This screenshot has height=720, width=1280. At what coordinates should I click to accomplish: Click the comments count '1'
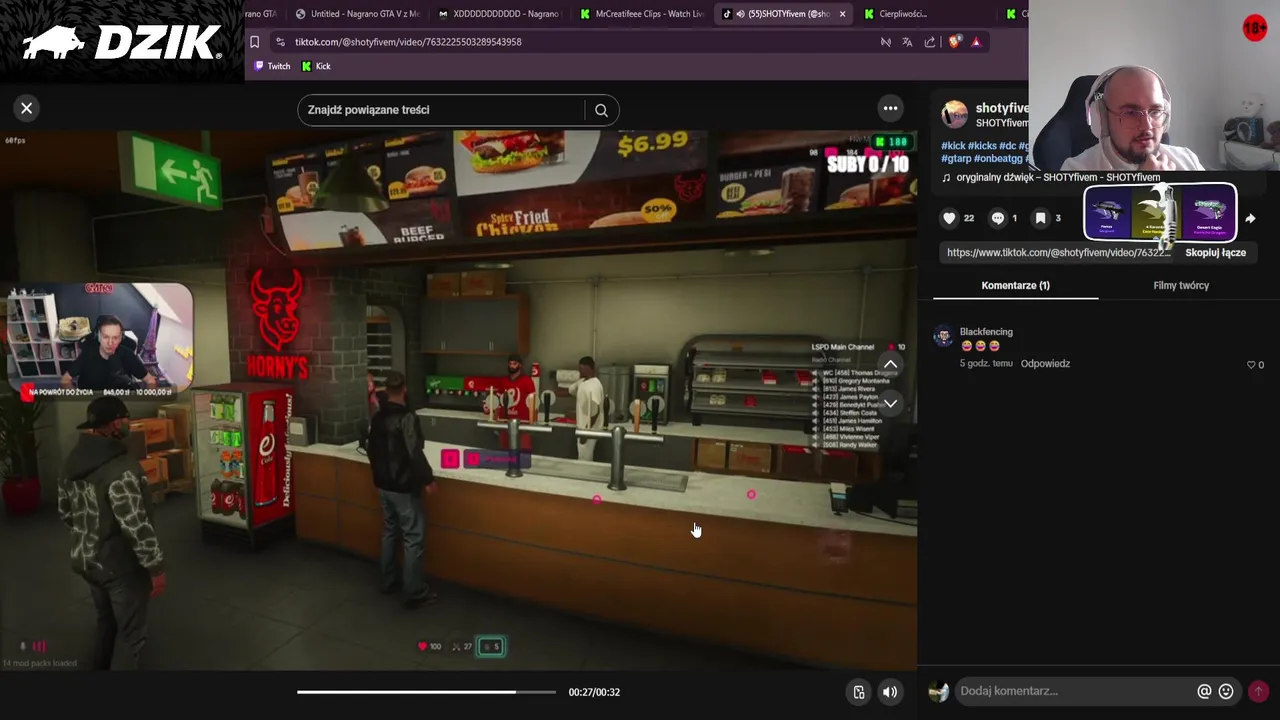(x=1014, y=218)
